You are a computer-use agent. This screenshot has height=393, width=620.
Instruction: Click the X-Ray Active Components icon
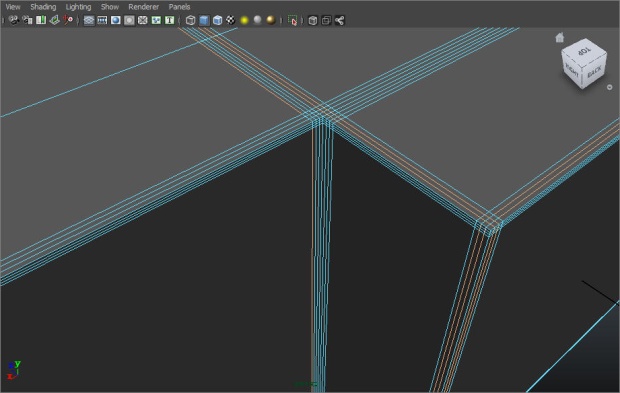pyautogui.click(x=326, y=20)
